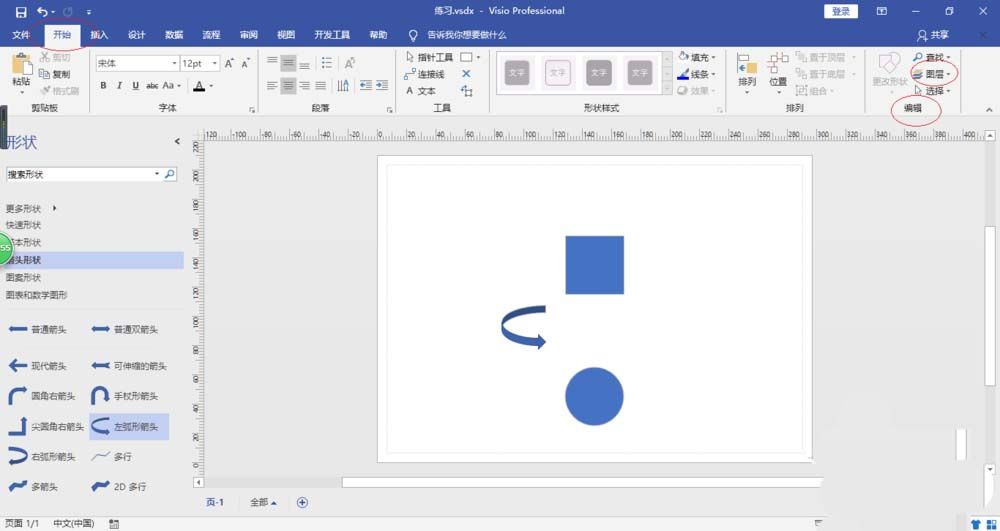Open the font color dropdown arrow

point(211,85)
